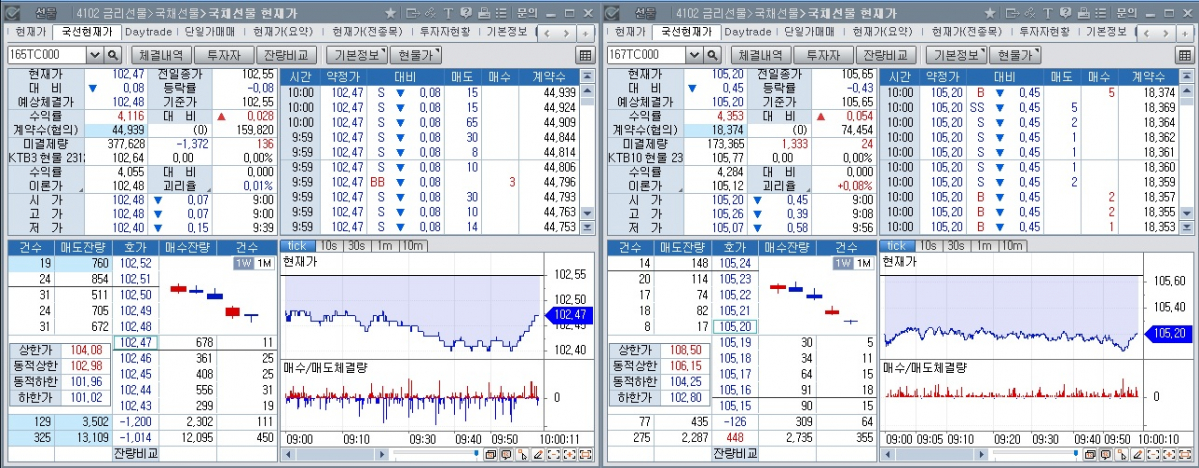Viewport: 1199px width, 468px height.
Task: Click 체결내역 button in right window
Action: [760, 55]
